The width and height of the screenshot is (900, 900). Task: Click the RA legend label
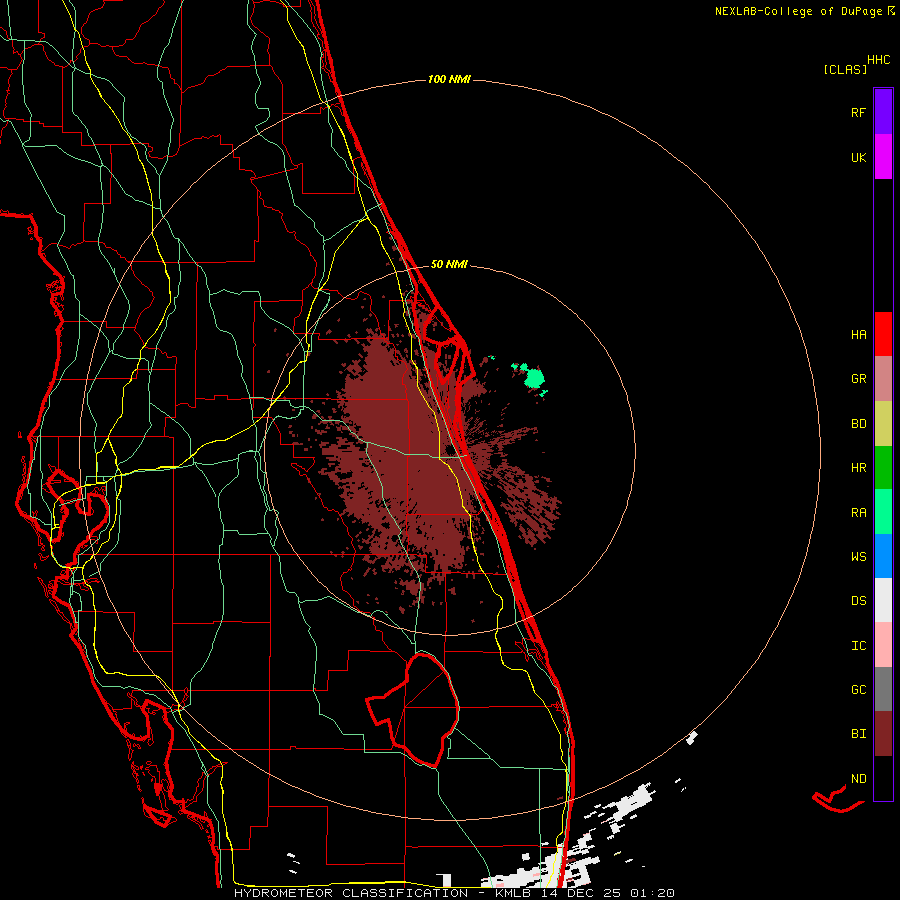(858, 513)
